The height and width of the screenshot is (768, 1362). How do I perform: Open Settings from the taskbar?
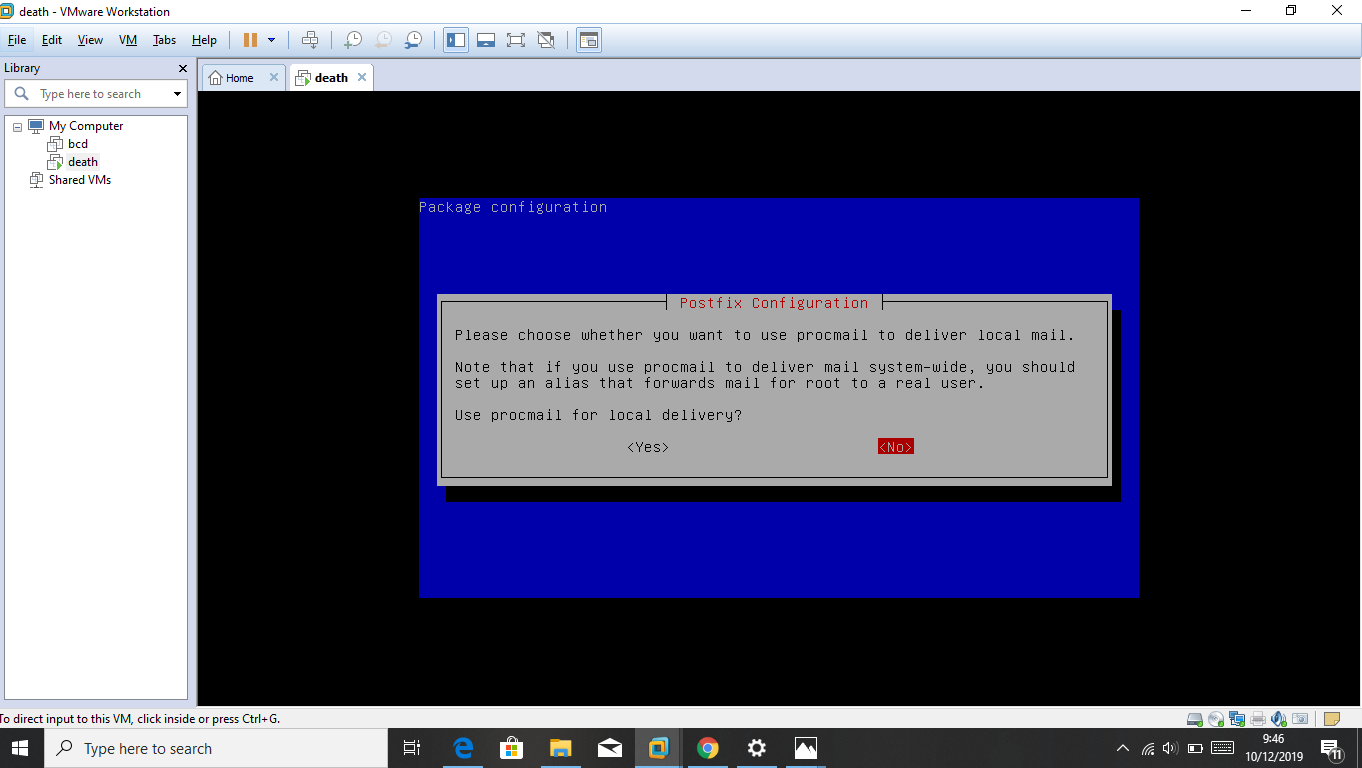[x=757, y=748]
